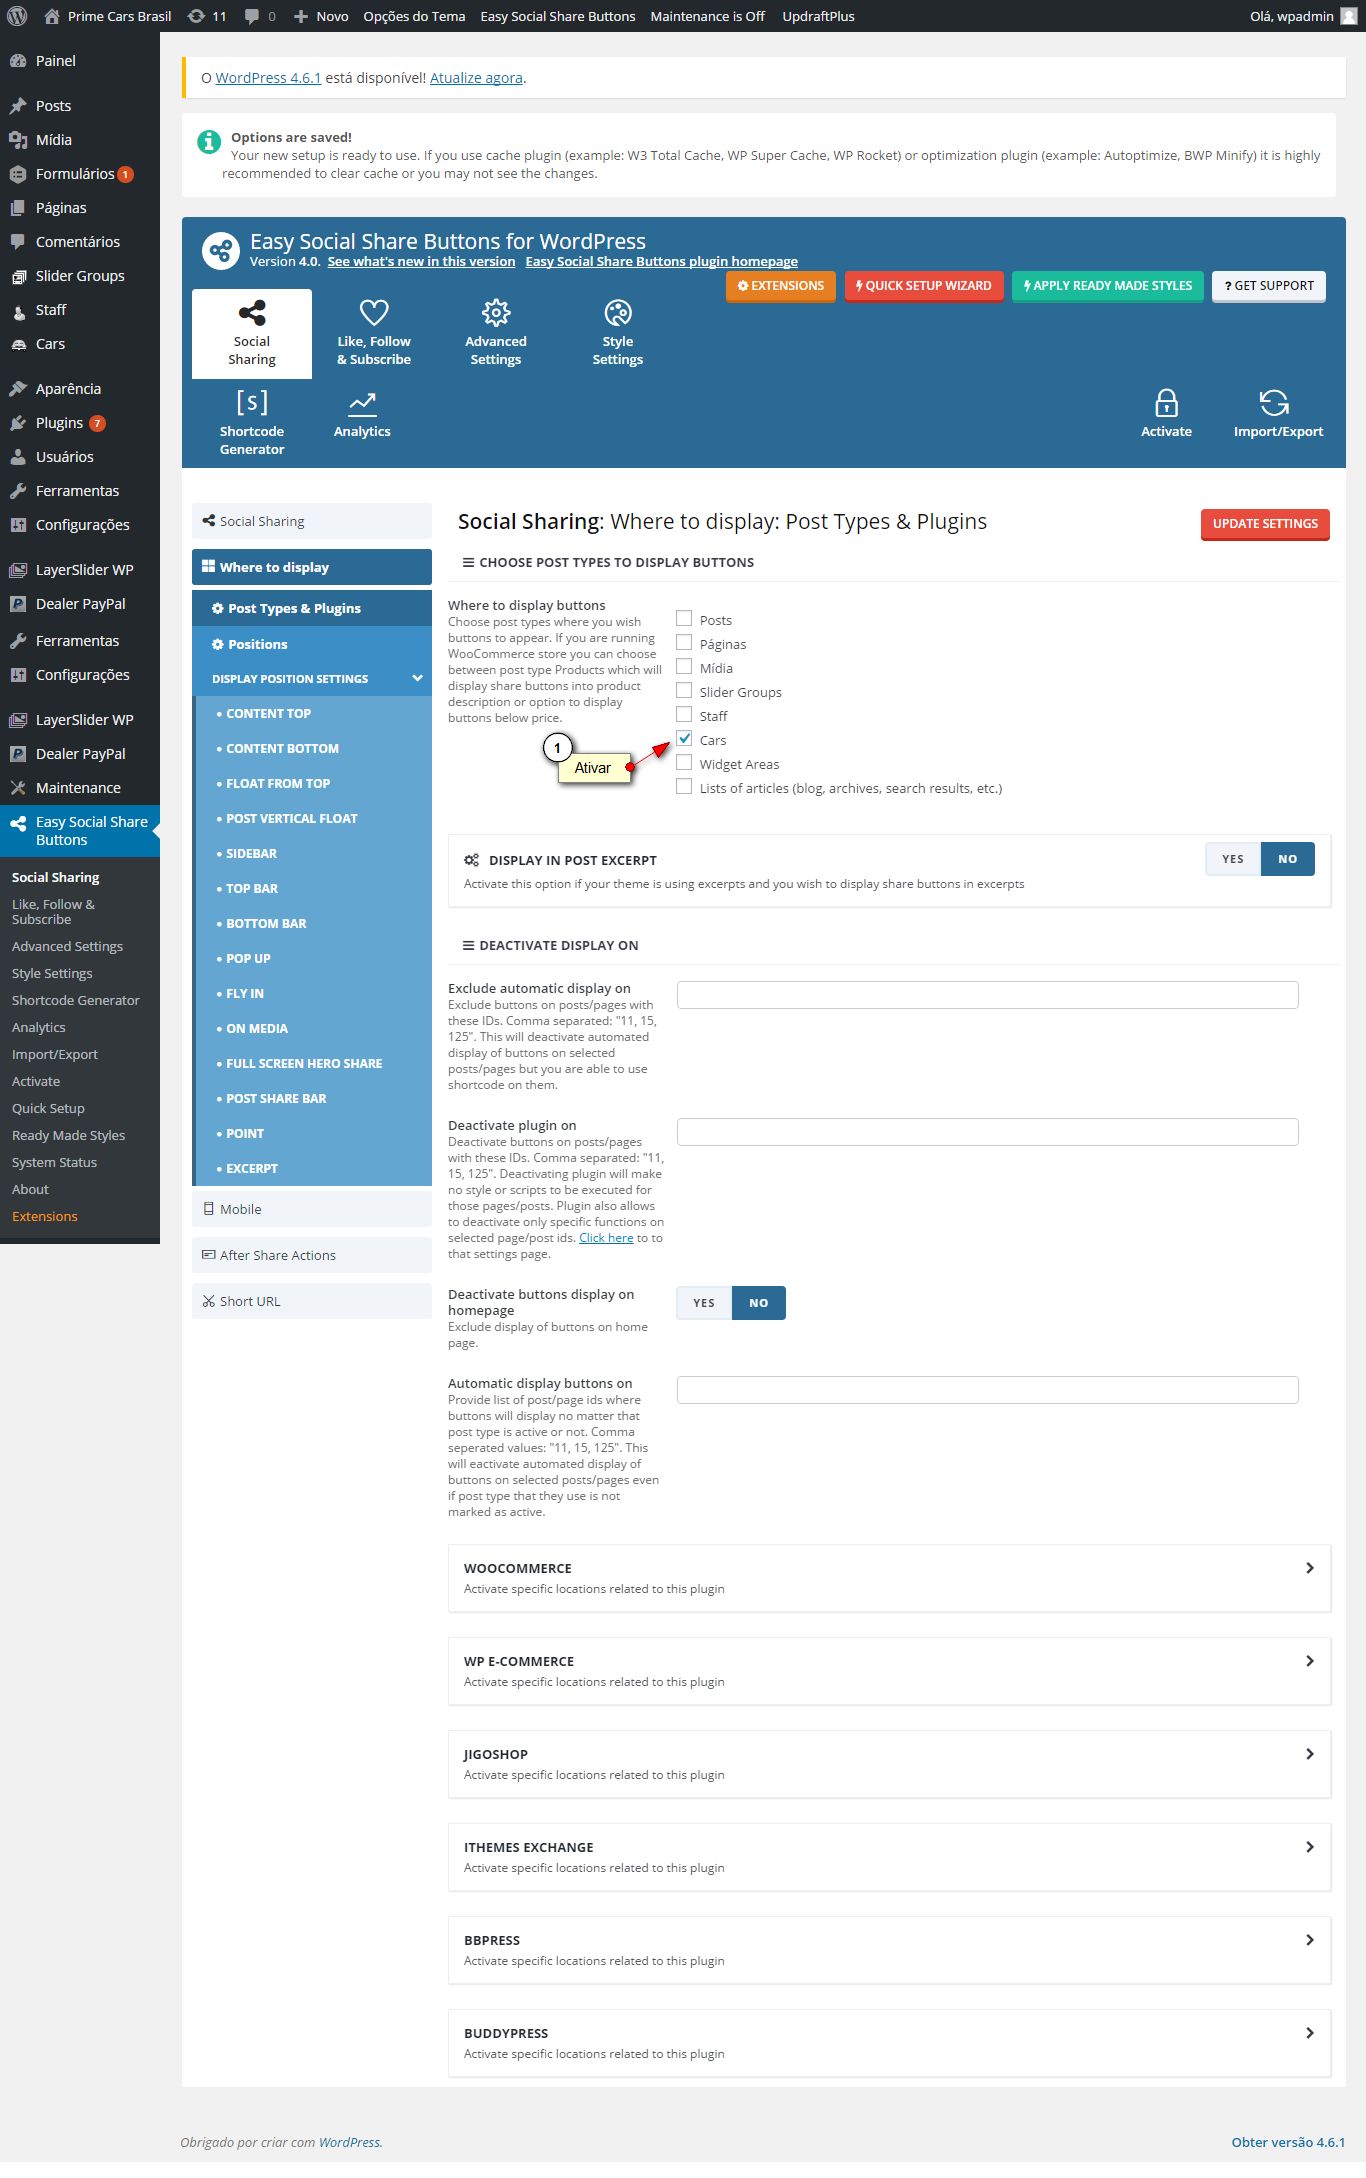Viewport: 1366px width, 2178px height.
Task: Enable the Lists of articles checkbox
Action: tap(684, 787)
